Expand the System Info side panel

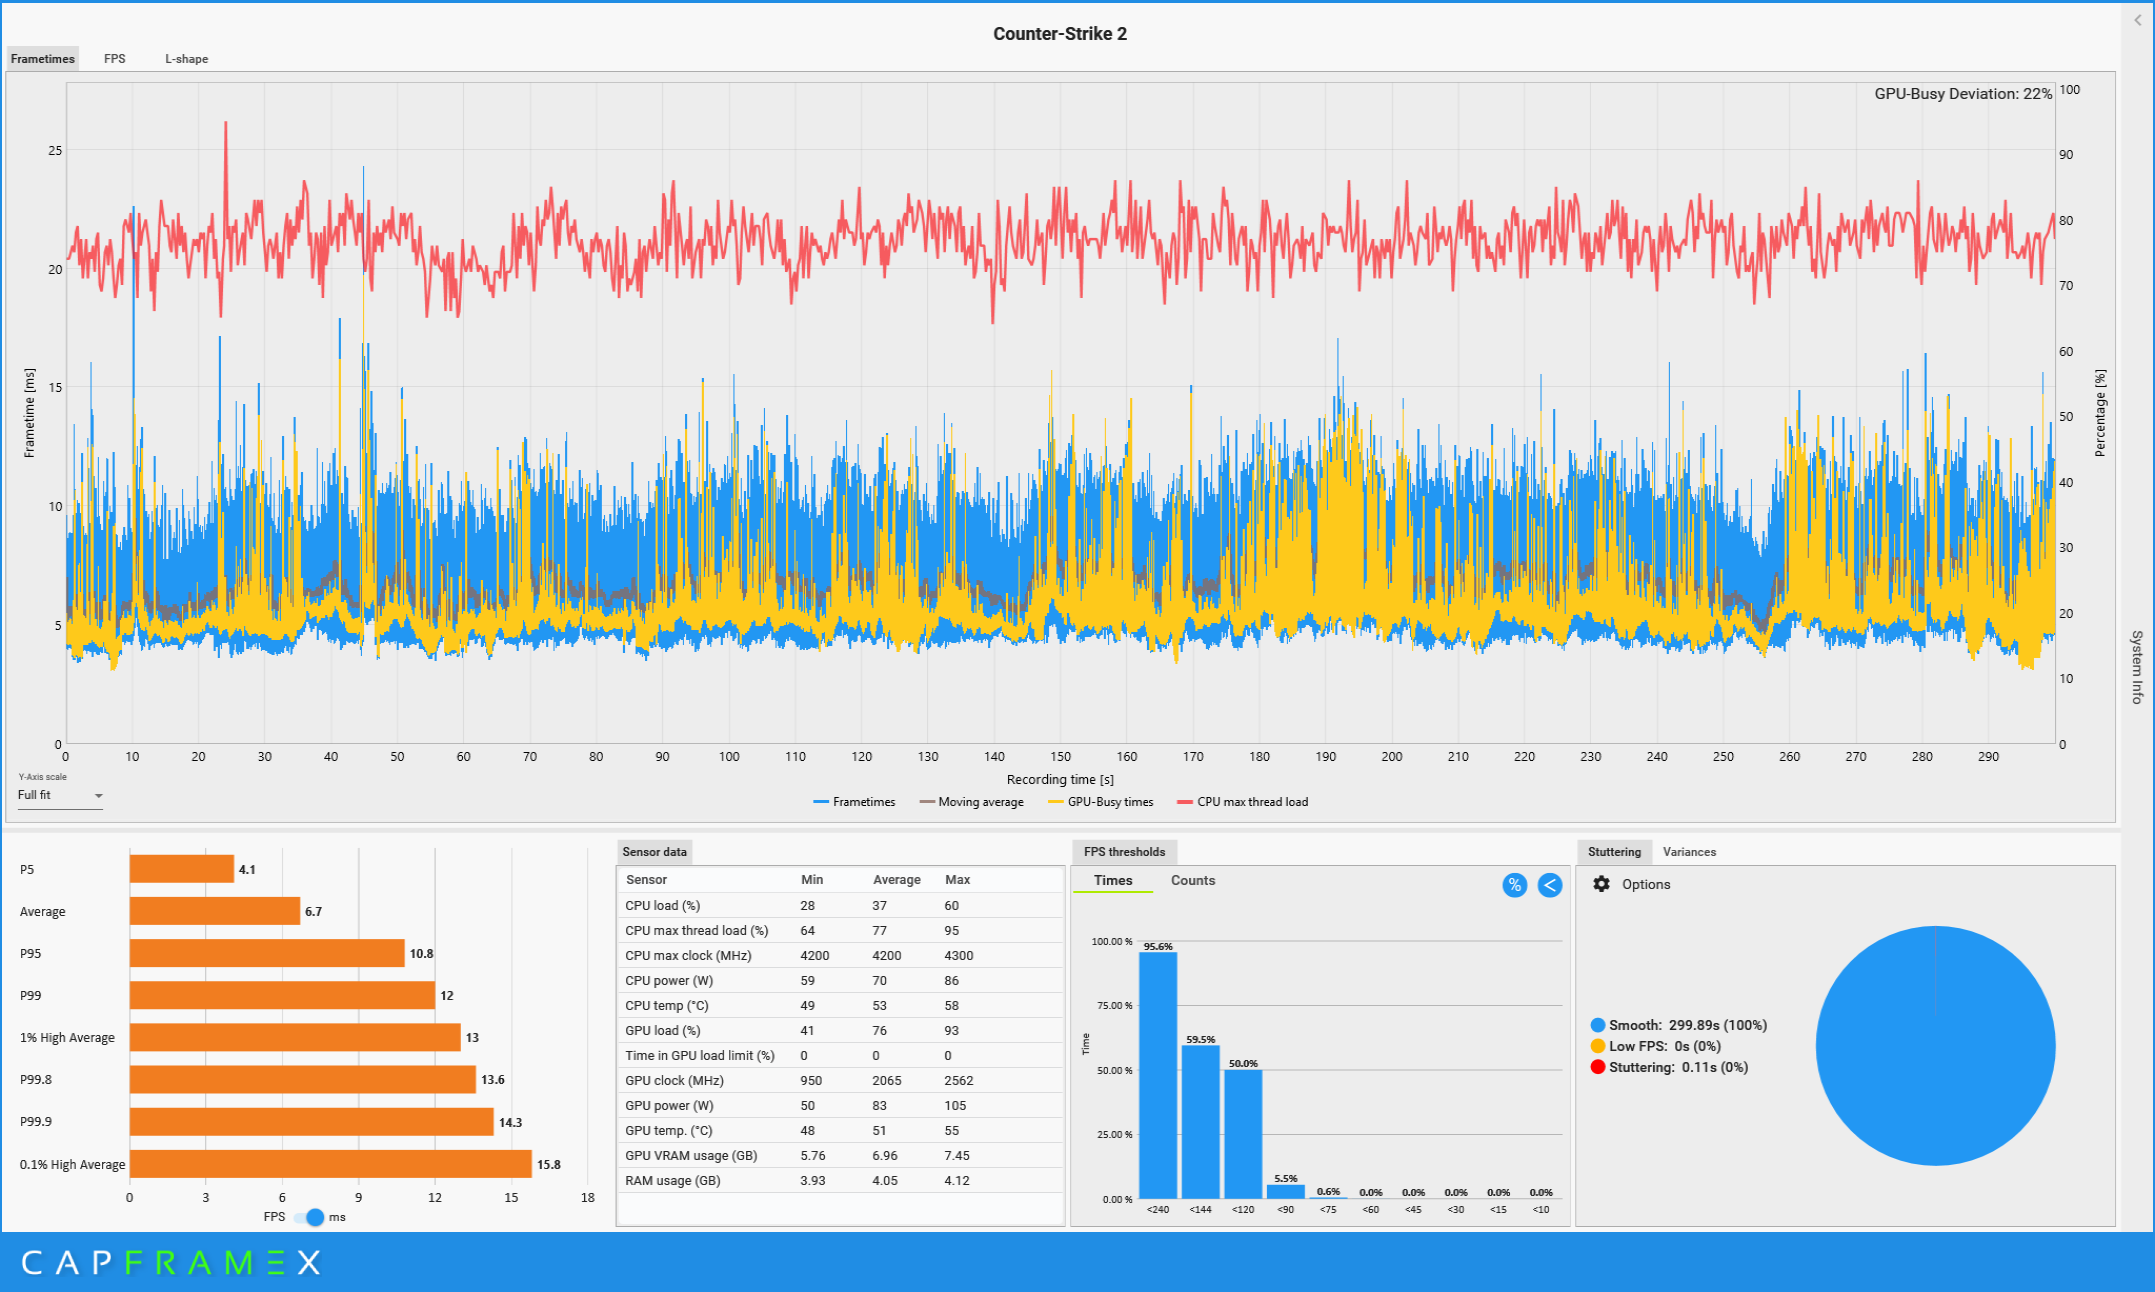tap(2137, 667)
